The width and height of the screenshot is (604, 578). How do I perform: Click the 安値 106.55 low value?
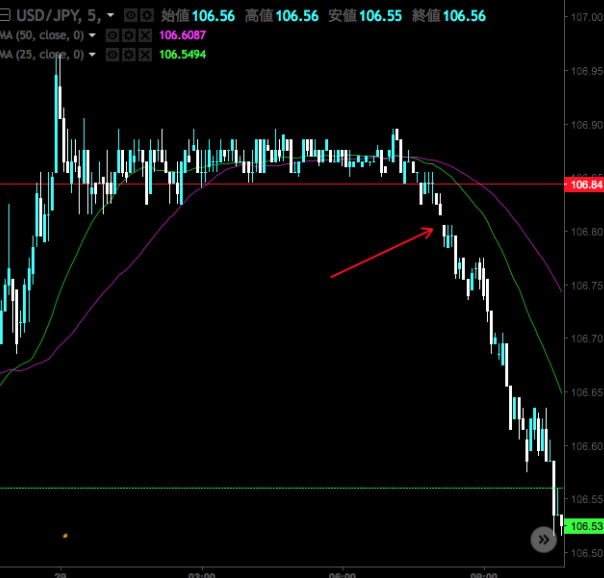(365, 16)
